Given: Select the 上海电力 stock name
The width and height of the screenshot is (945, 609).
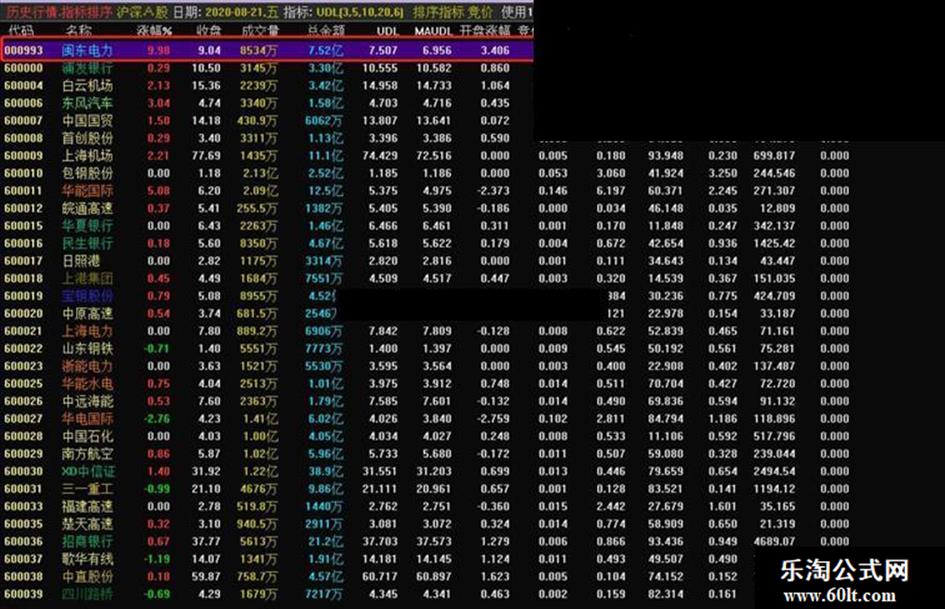Looking at the screenshot, I should 87,330.
